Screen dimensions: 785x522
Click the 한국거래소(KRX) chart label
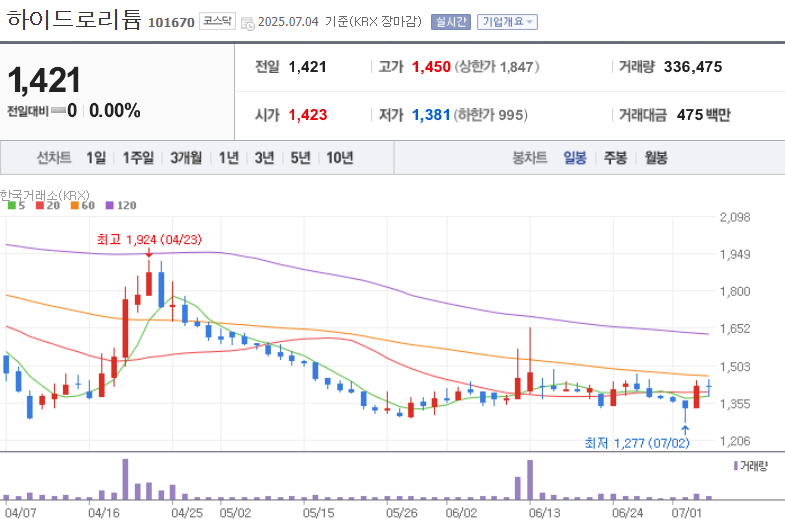point(45,195)
